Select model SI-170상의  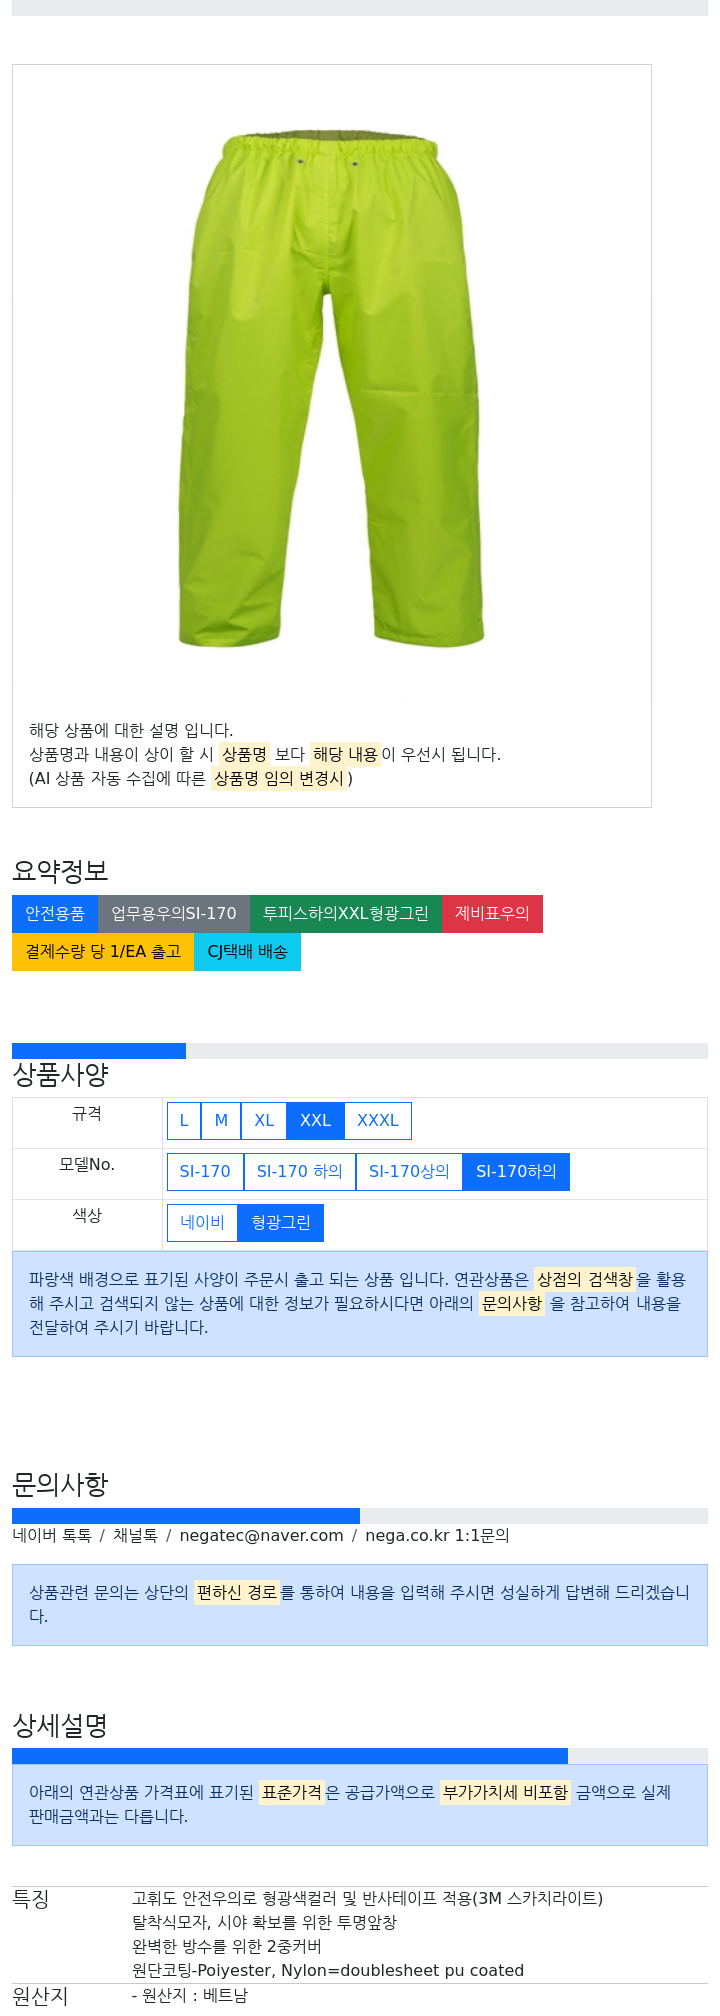point(409,1171)
